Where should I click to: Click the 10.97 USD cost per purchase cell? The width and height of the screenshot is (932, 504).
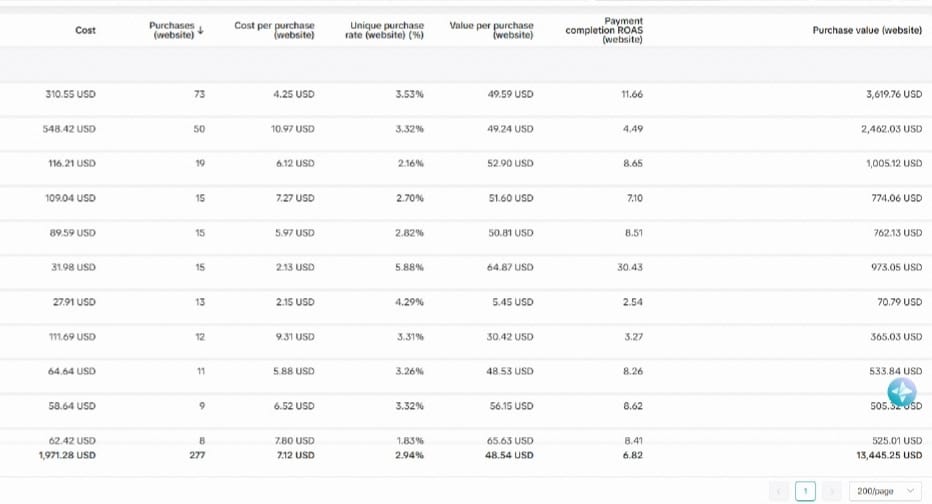293,129
